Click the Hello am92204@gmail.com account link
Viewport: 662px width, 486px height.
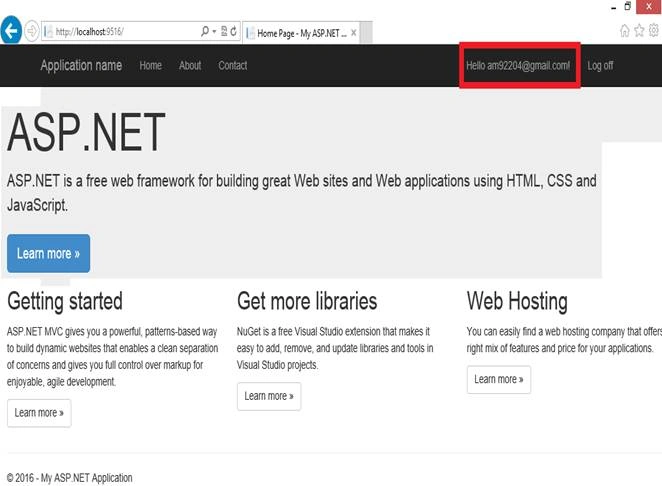click(518, 65)
